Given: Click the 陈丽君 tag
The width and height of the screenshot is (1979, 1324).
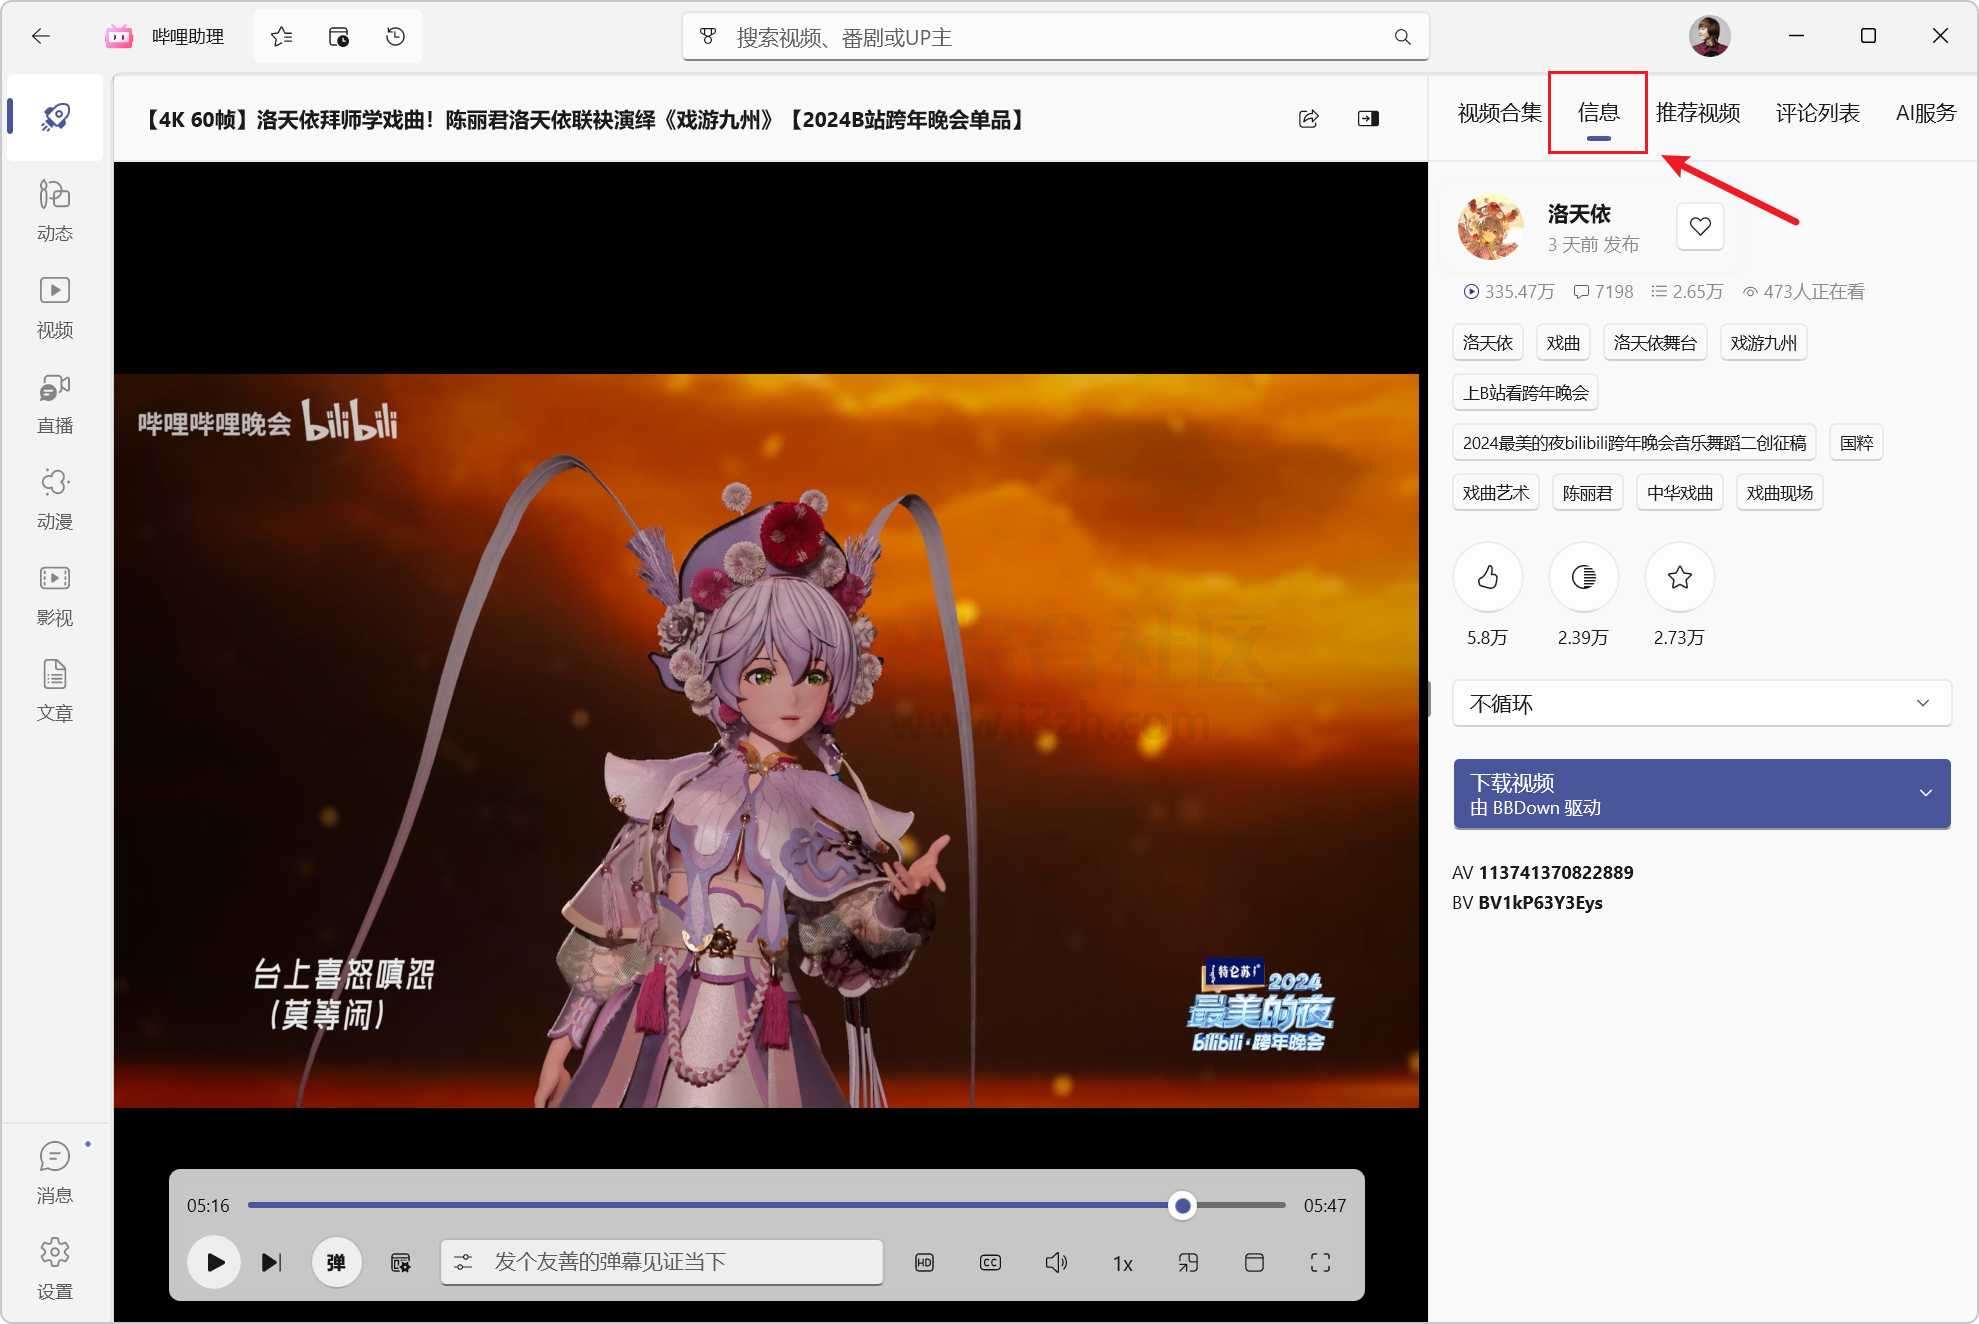Looking at the screenshot, I should 1587,493.
